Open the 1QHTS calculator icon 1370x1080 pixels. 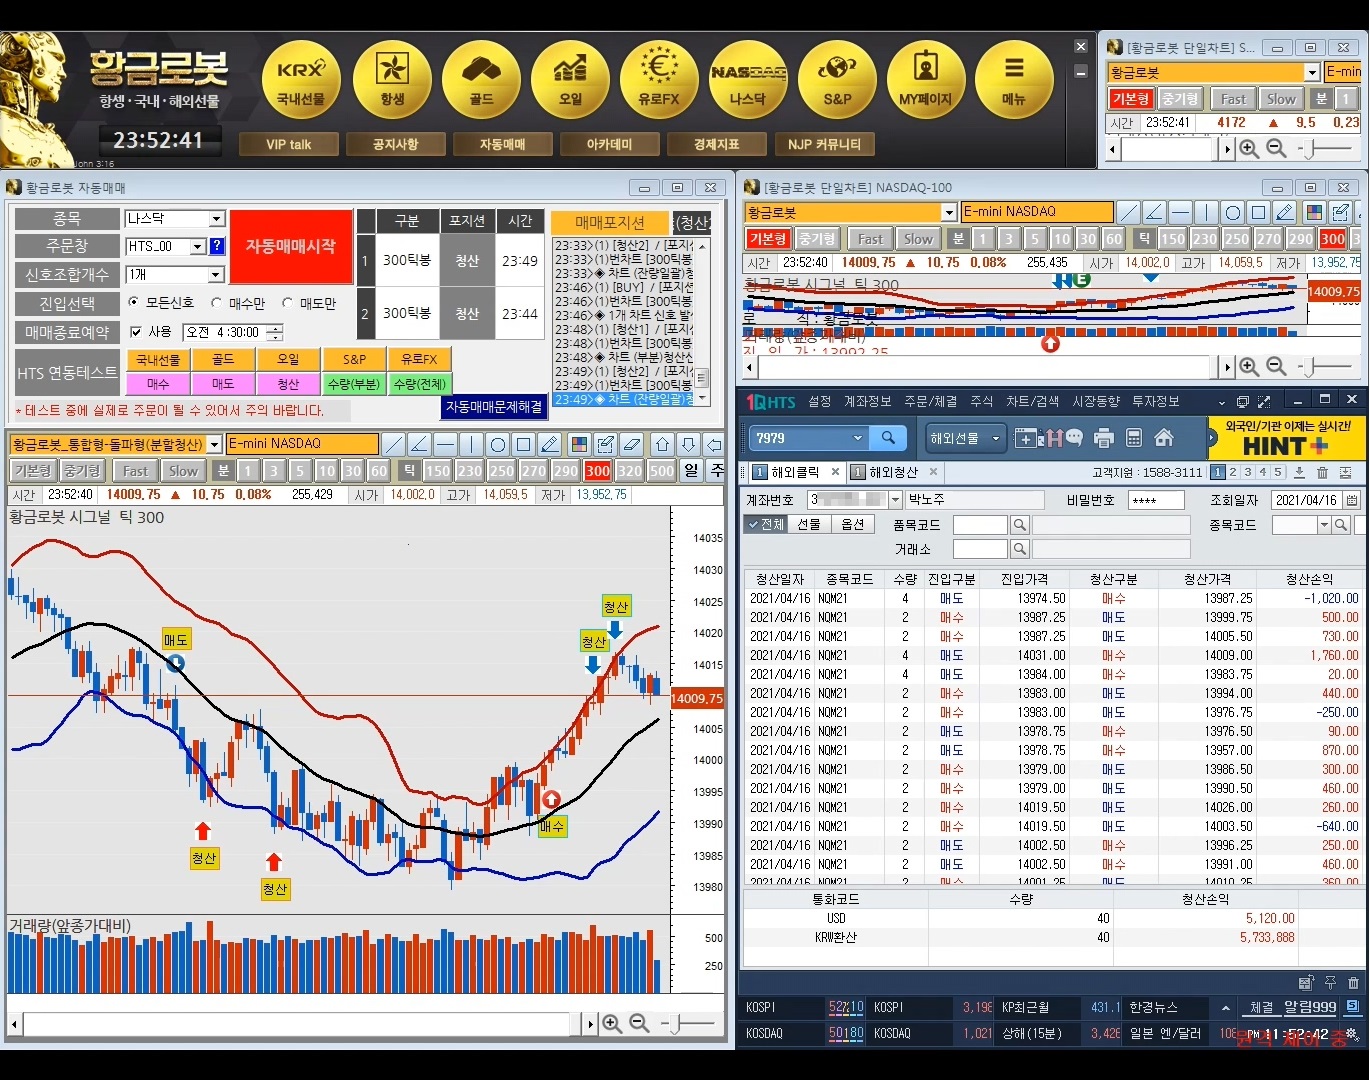coord(1134,438)
